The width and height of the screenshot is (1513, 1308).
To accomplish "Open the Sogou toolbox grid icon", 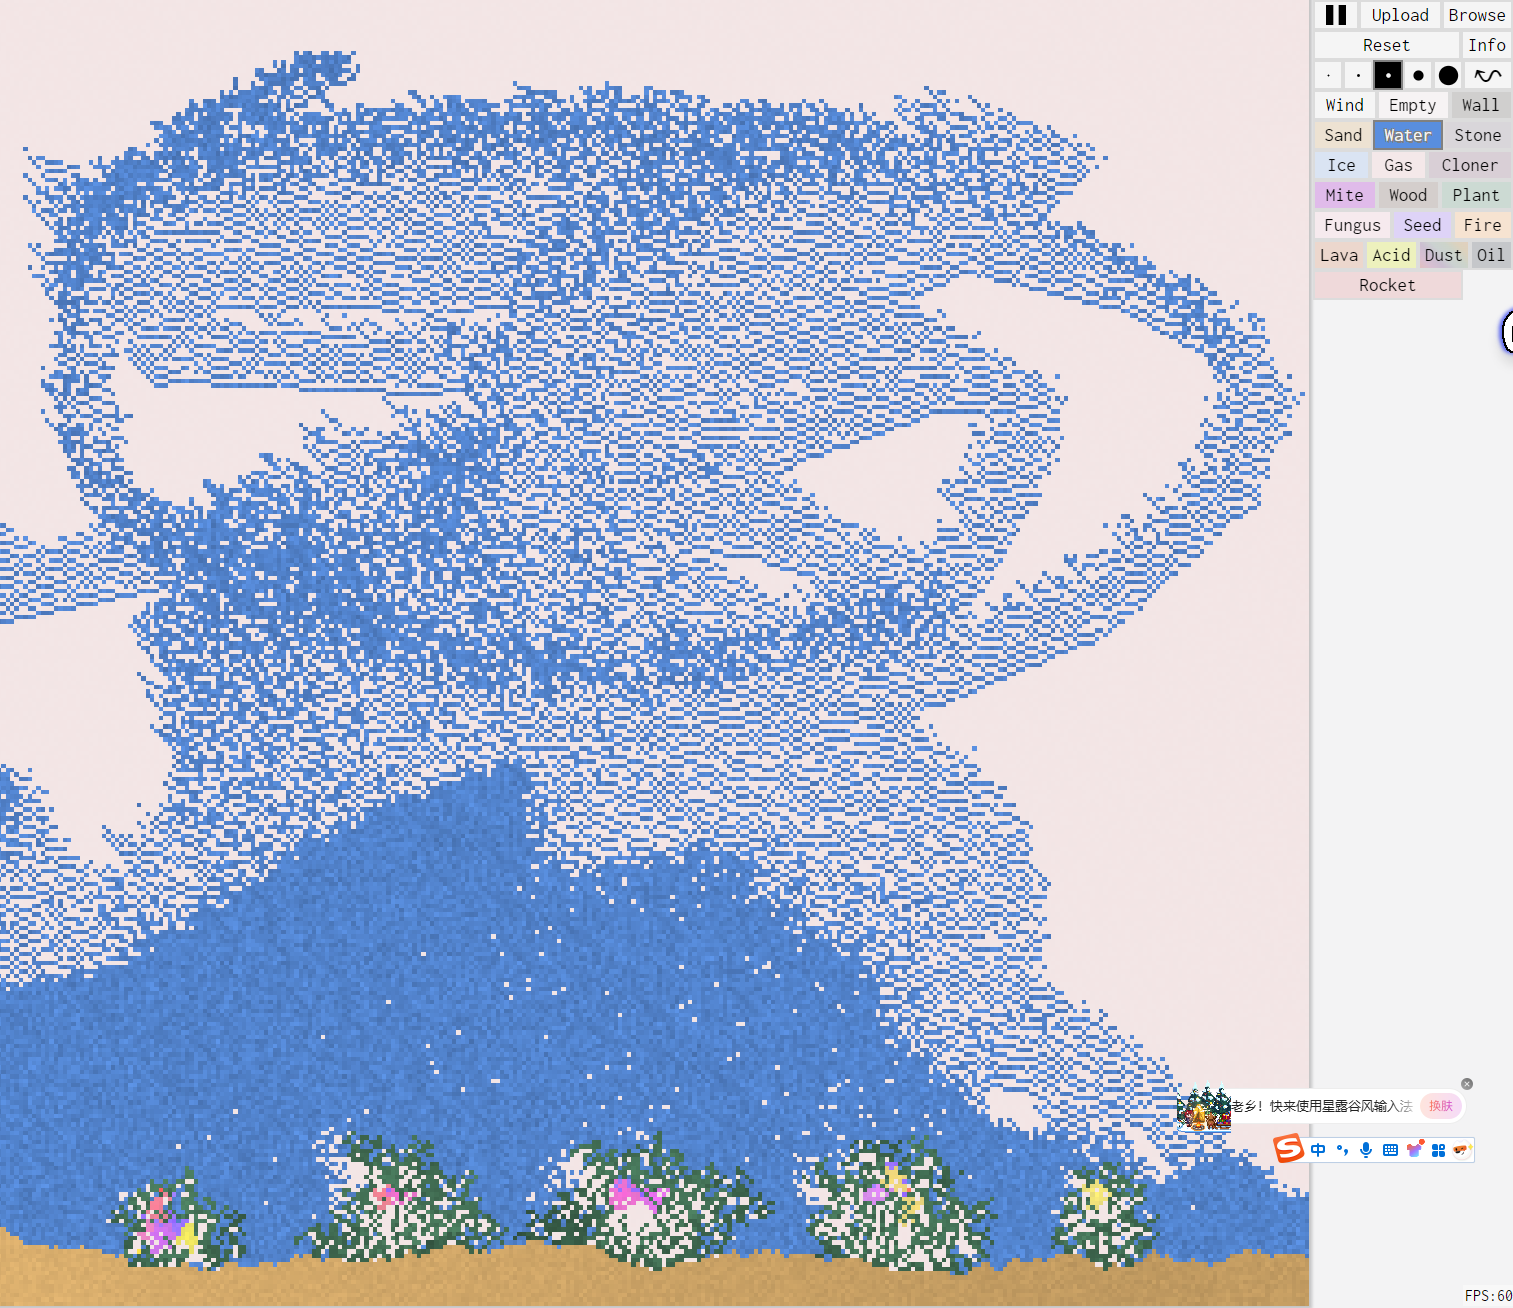I will click(x=1438, y=1150).
